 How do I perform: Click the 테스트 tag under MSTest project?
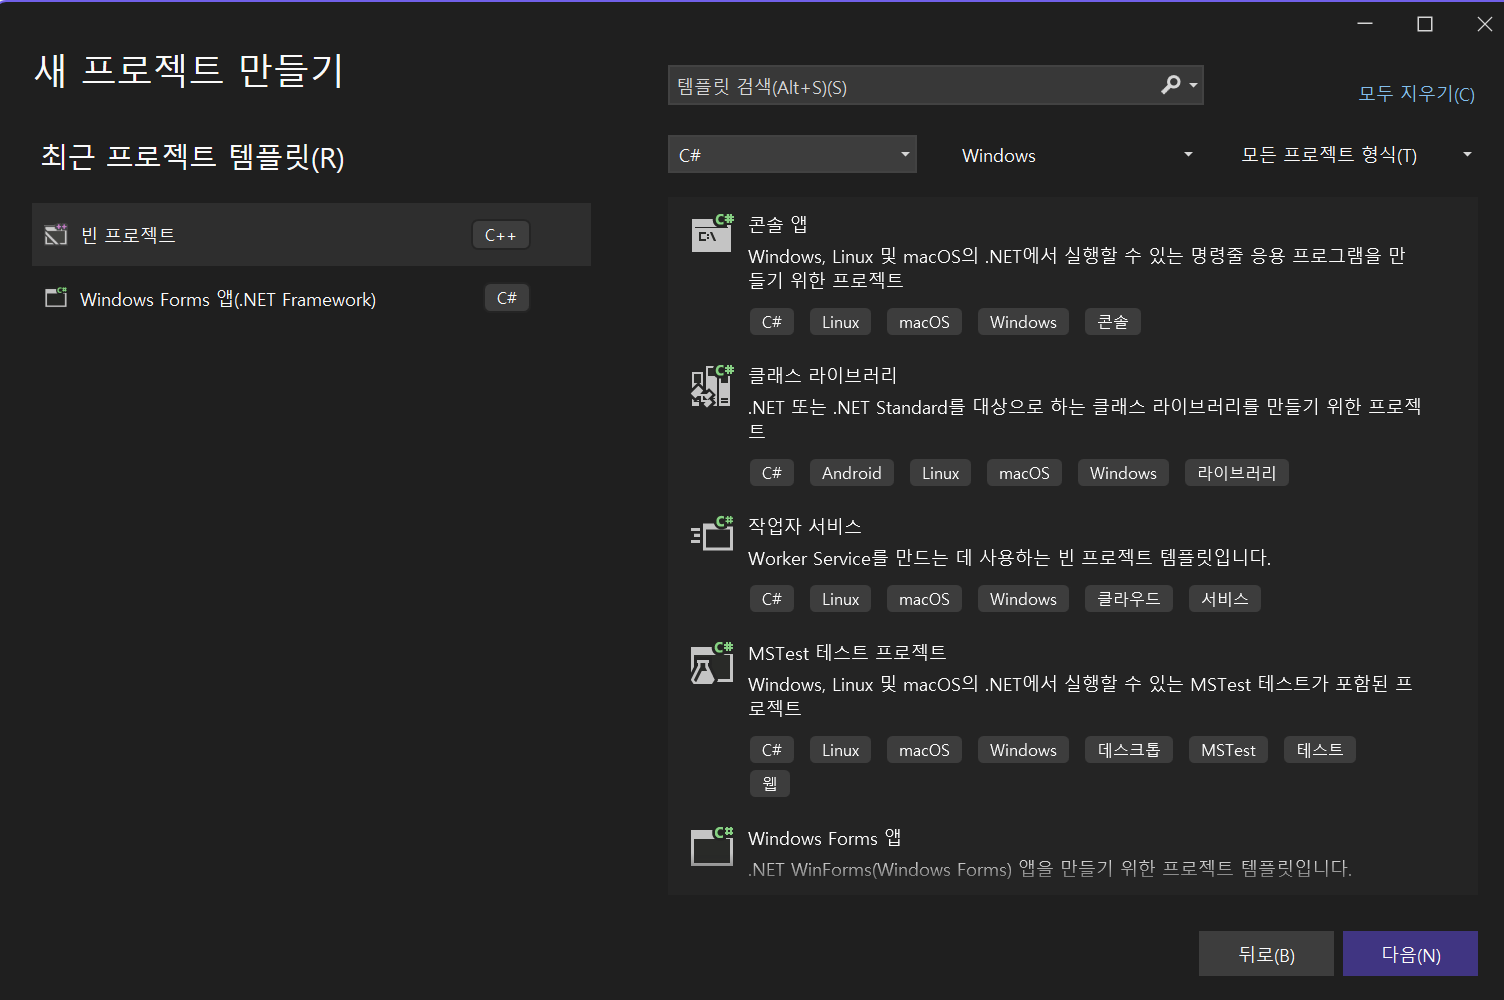point(1320,750)
